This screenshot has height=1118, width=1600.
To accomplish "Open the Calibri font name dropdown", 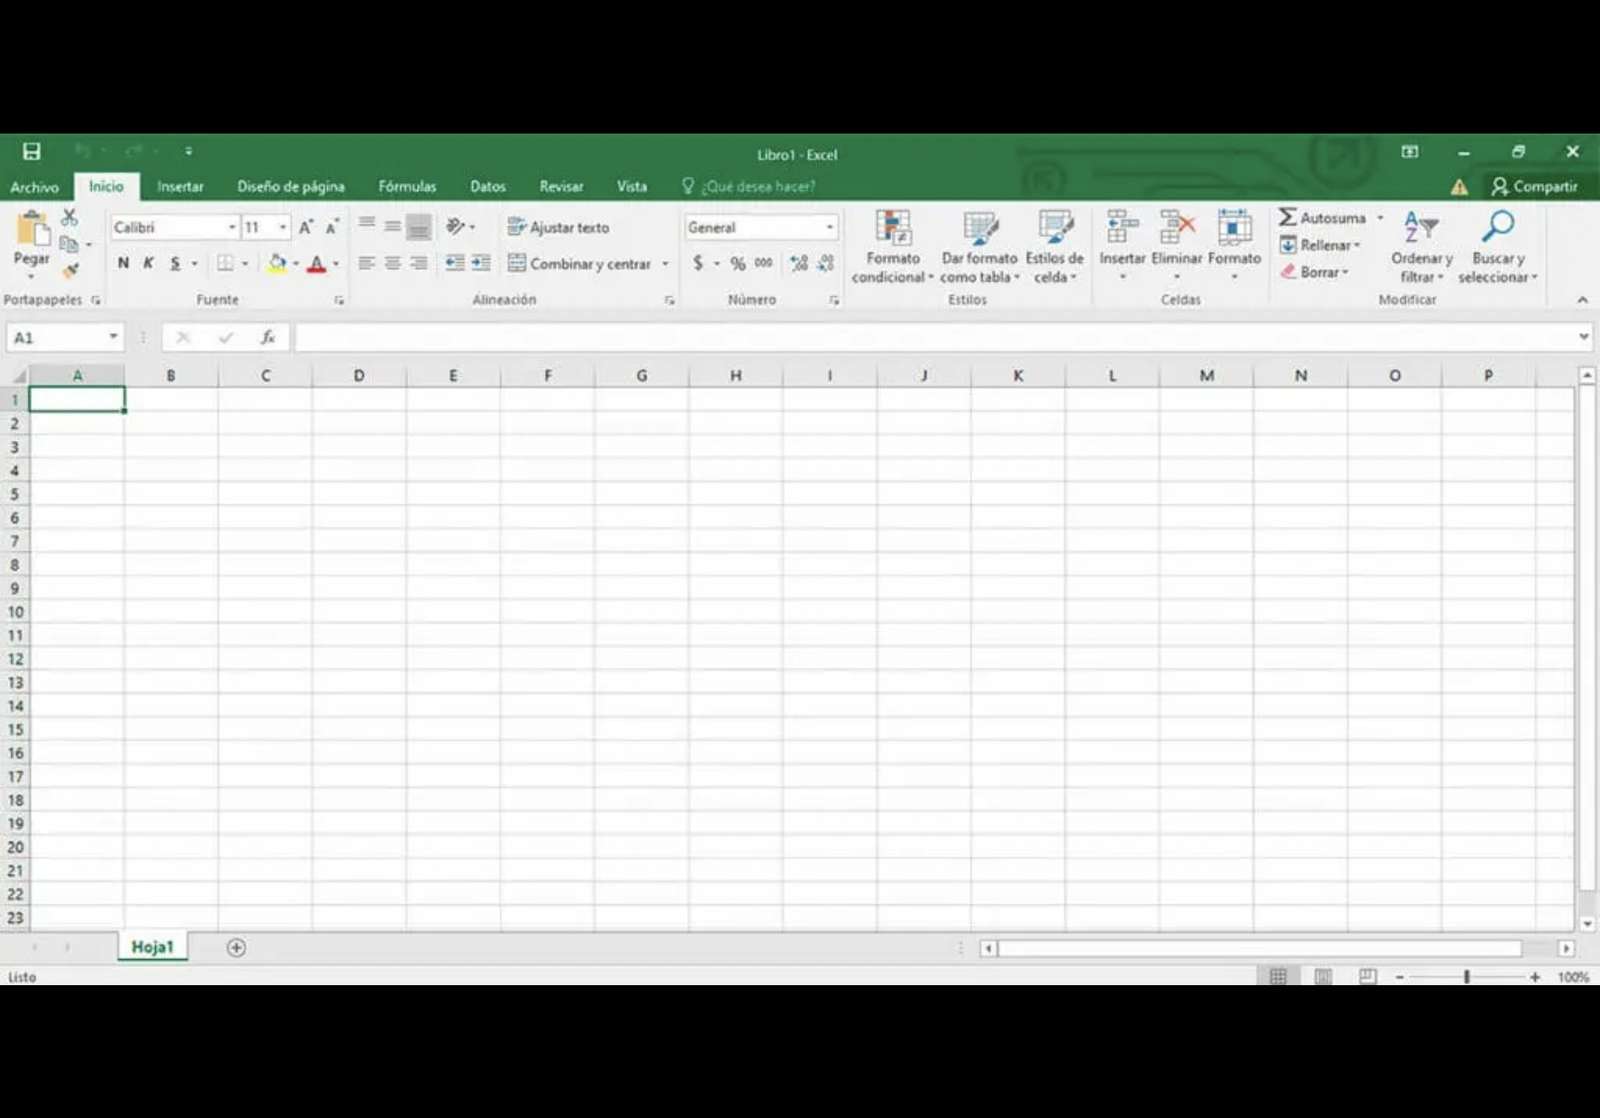I will pos(232,227).
